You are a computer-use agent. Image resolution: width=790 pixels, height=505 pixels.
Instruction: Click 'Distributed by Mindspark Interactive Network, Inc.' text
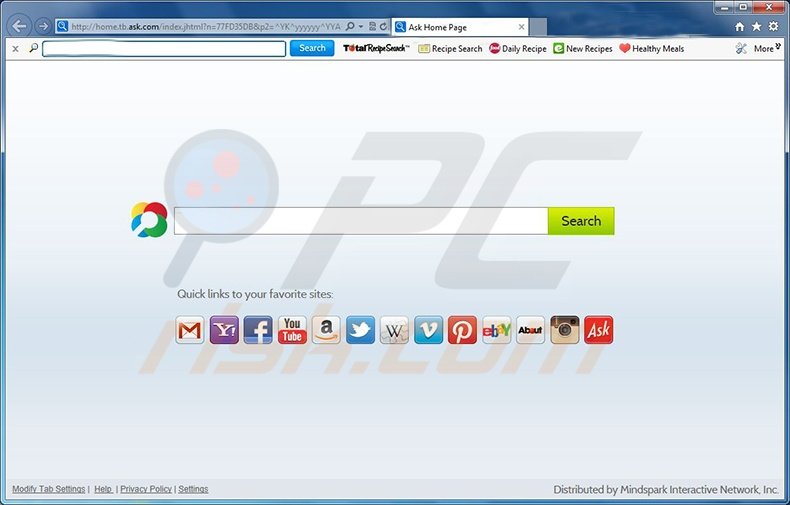point(666,489)
